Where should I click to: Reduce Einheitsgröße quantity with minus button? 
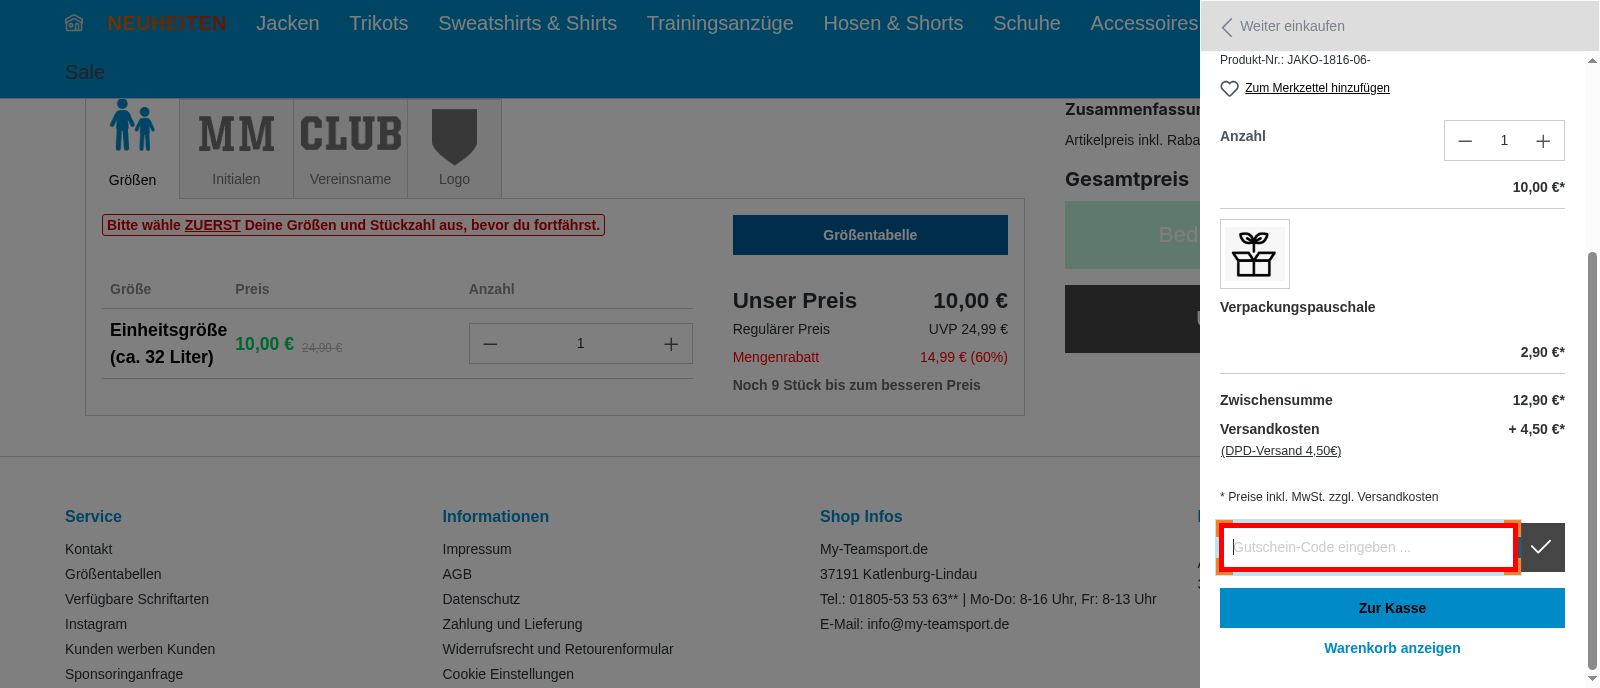click(x=490, y=344)
